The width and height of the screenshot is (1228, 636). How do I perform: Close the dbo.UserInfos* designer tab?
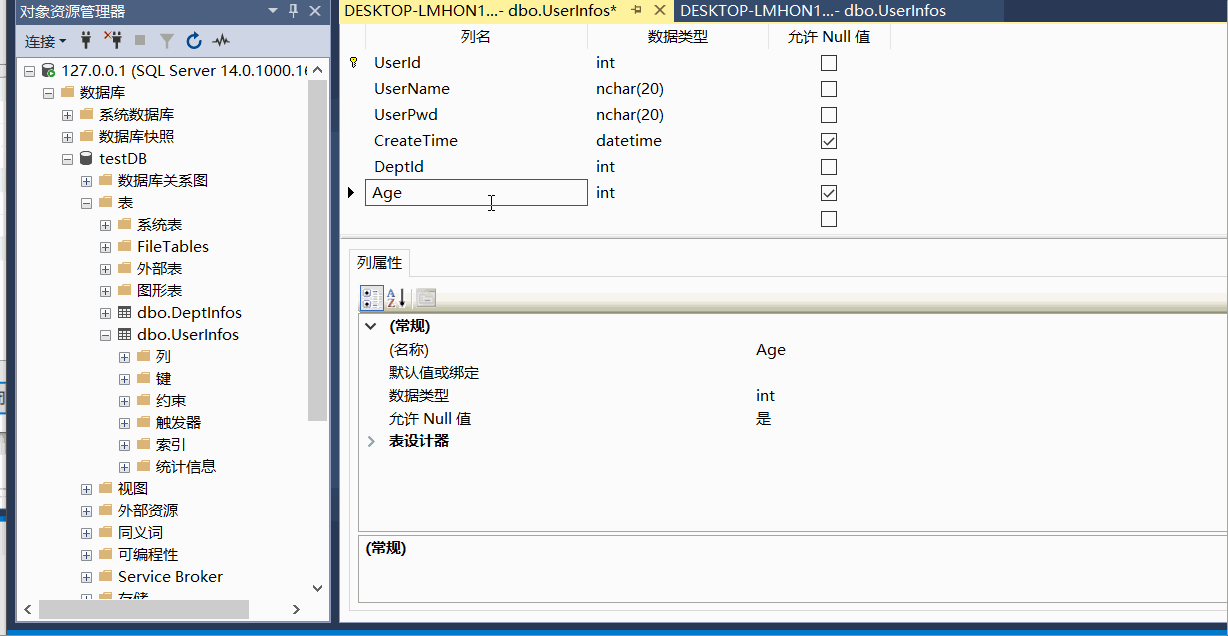click(x=659, y=10)
